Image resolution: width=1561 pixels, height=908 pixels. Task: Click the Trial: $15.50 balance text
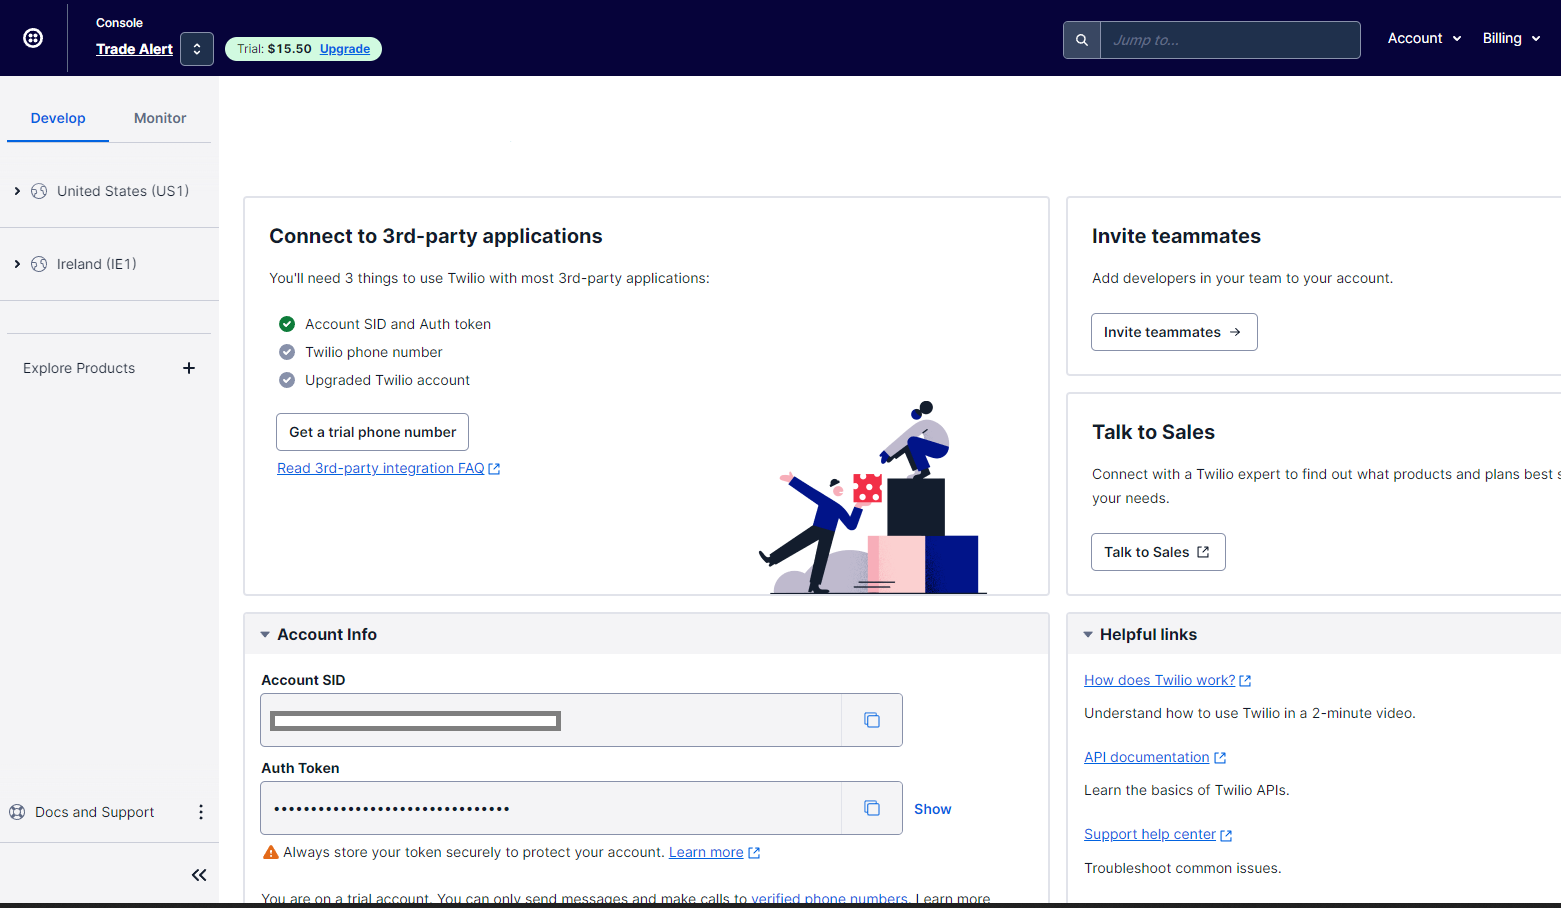274,49
